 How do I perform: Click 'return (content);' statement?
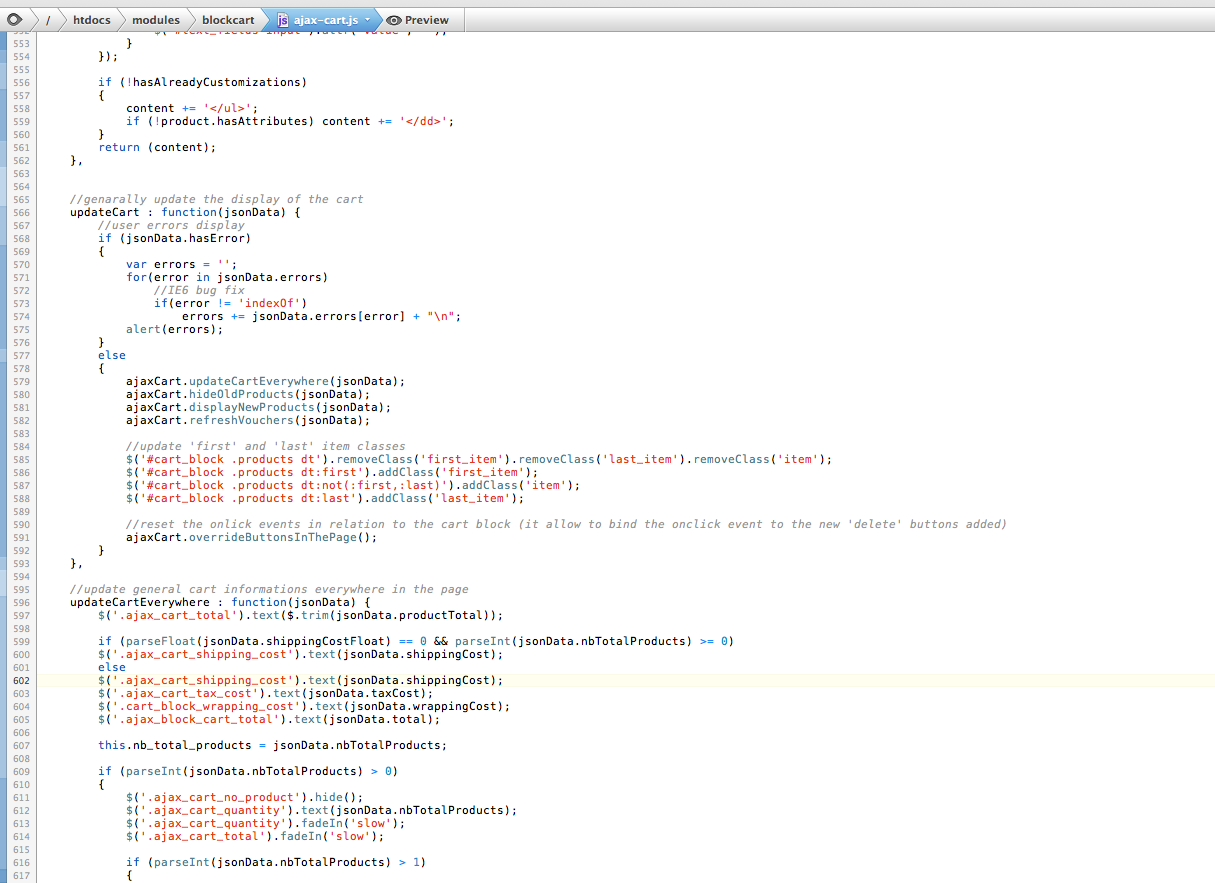coord(156,147)
